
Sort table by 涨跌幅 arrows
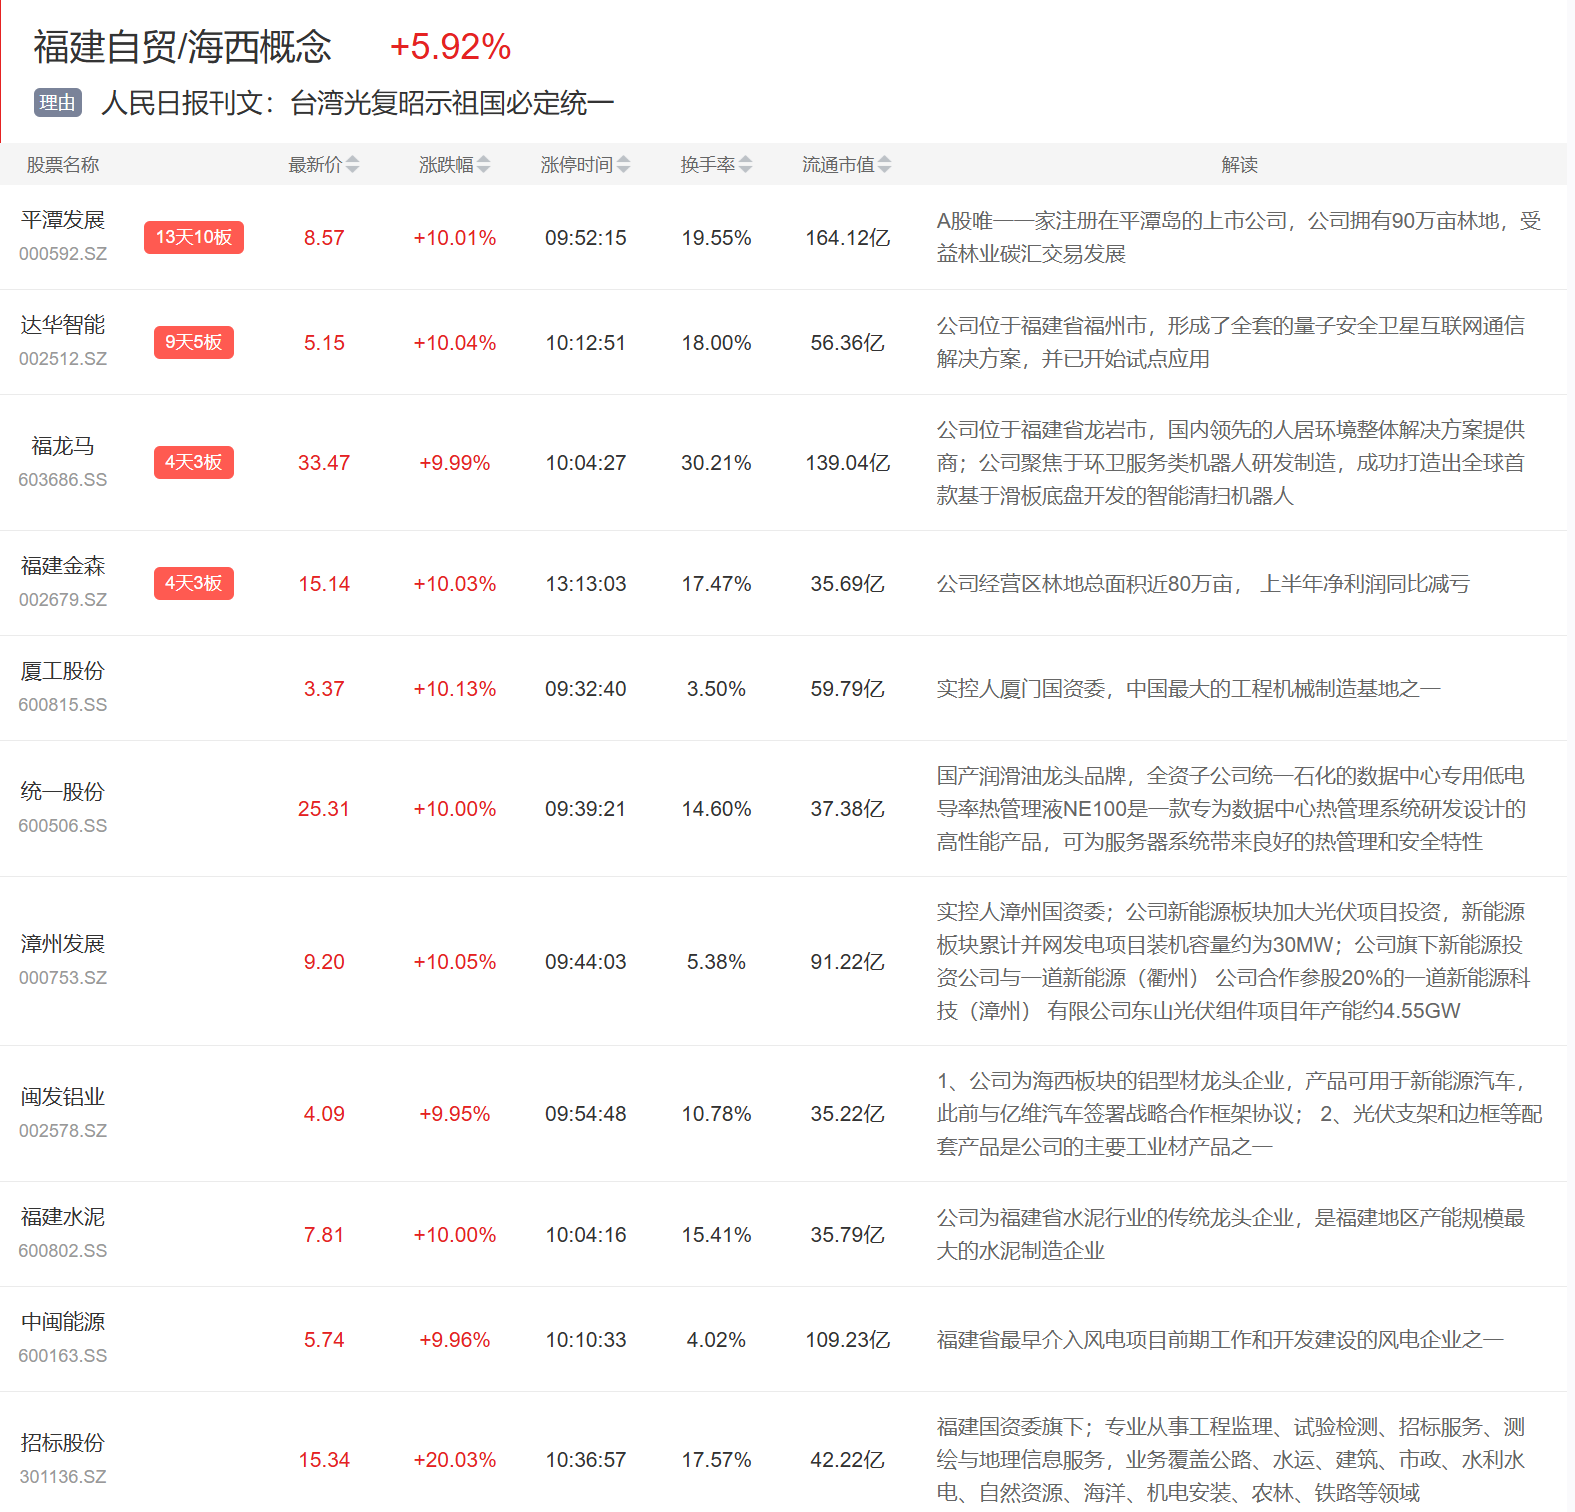pos(483,165)
